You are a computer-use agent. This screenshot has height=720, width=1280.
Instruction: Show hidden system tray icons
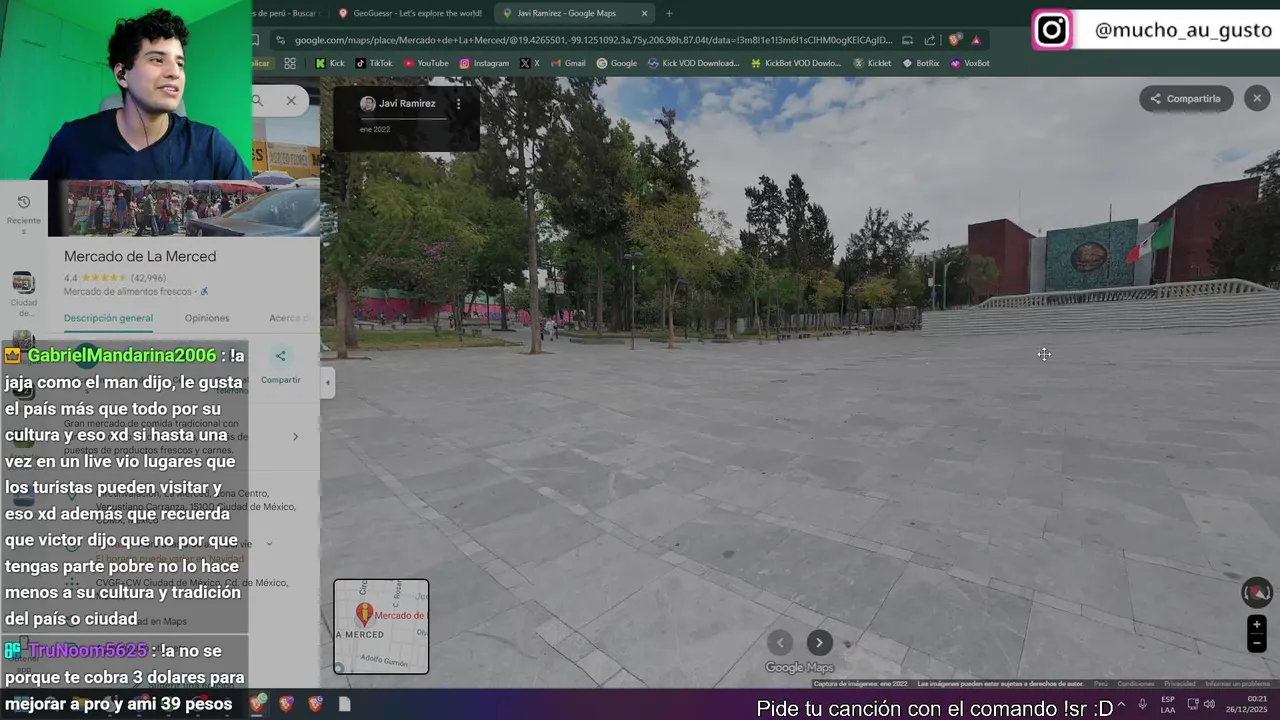click(1121, 705)
